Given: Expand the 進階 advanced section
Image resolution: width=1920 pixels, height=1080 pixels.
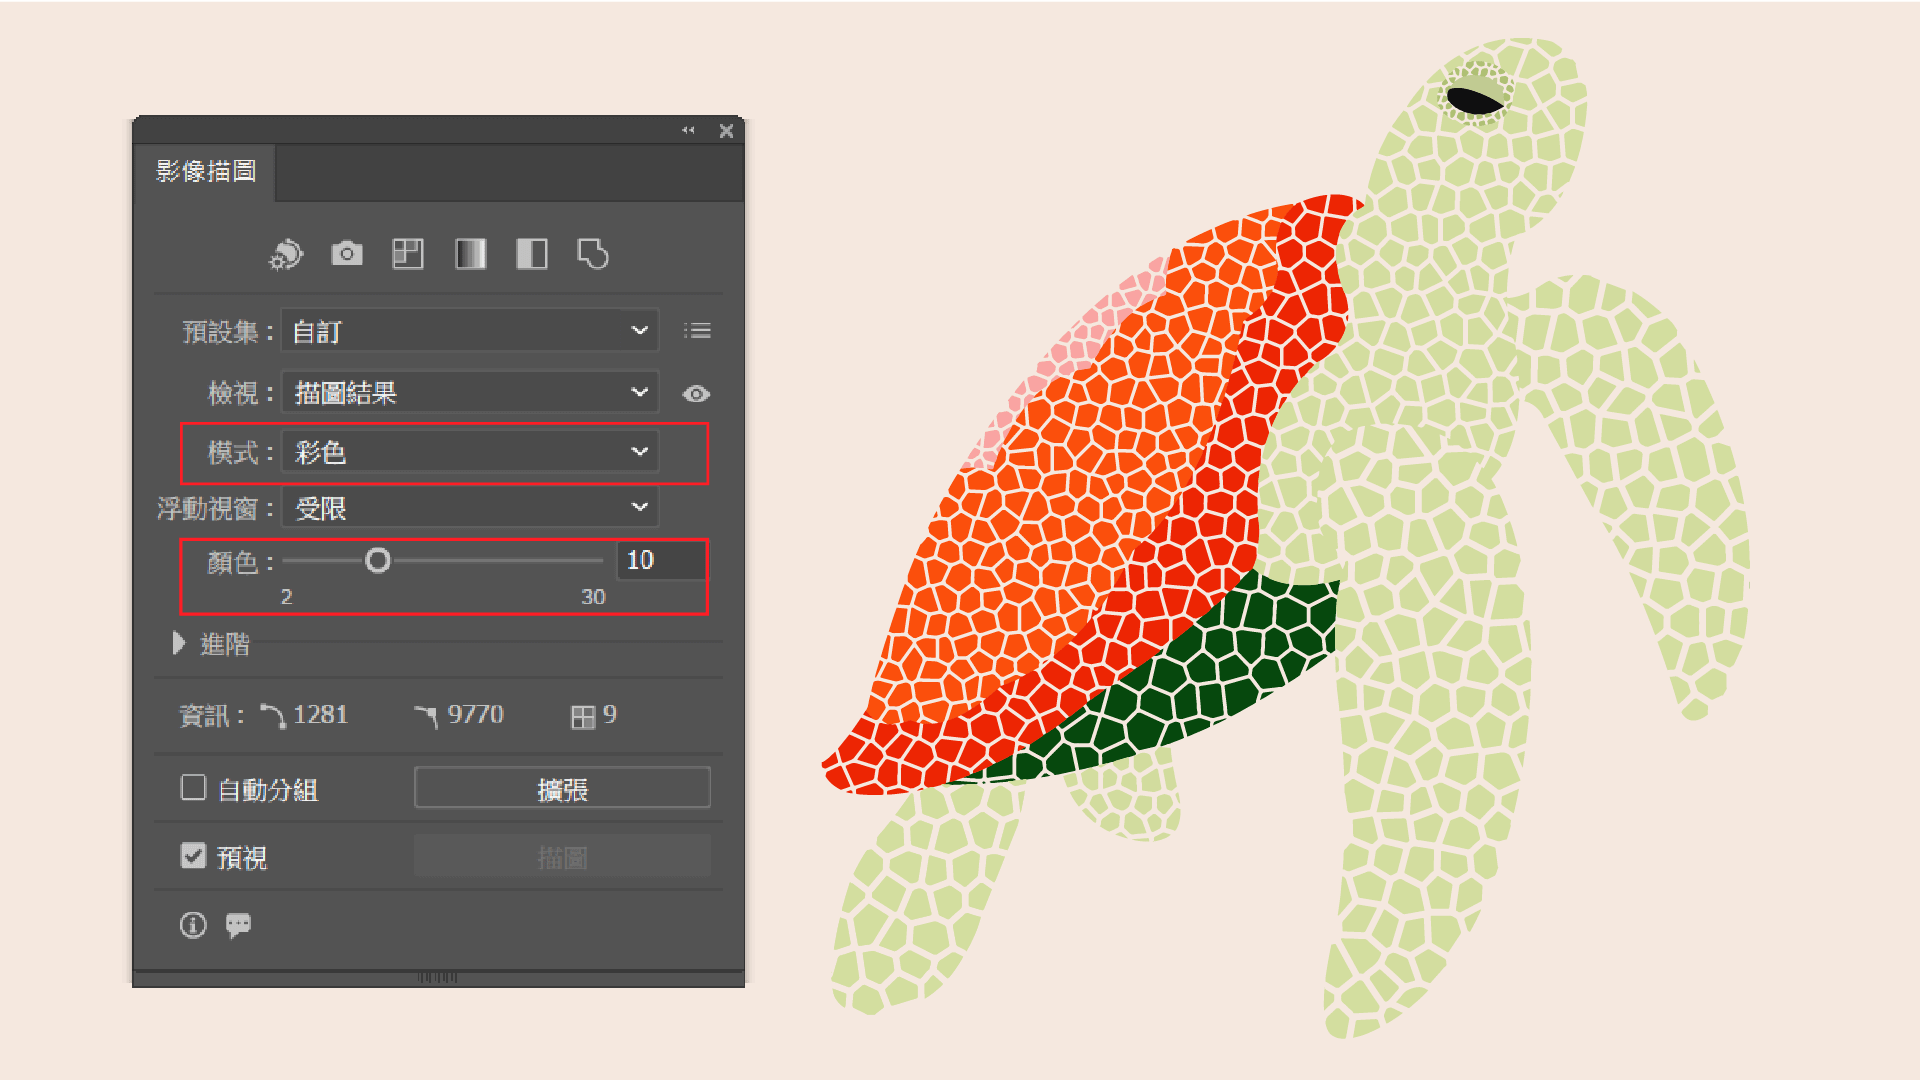Looking at the screenshot, I should [179, 643].
